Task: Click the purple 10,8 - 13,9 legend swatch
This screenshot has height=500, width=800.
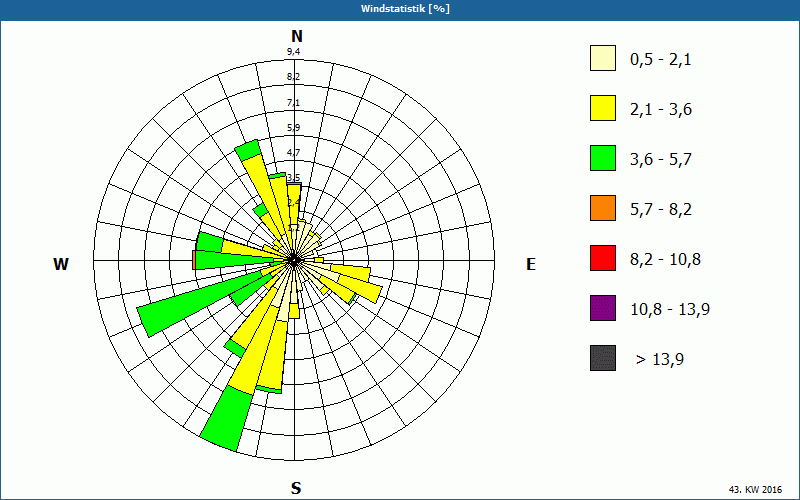Action: tap(603, 308)
